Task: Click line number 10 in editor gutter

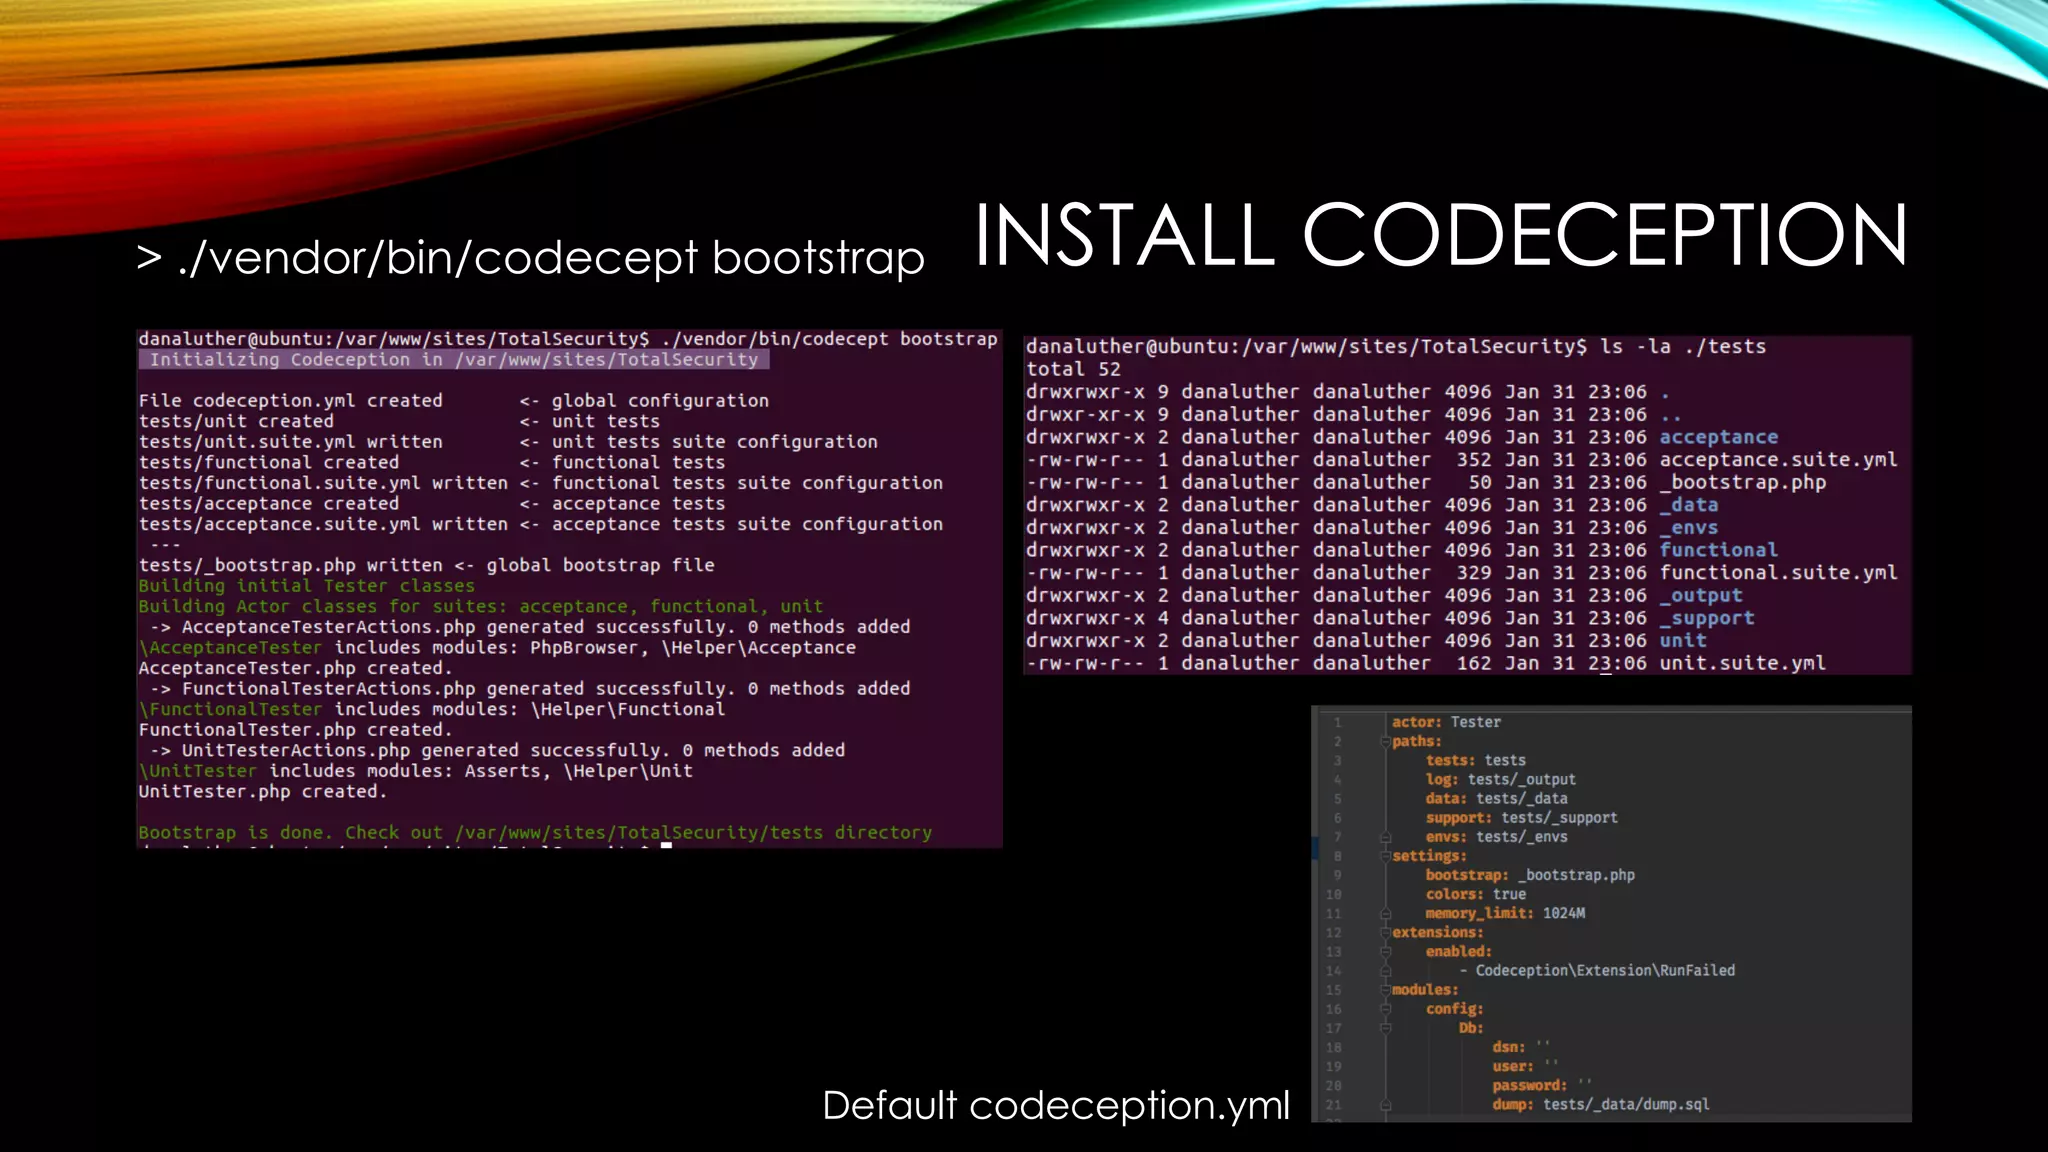Action: [x=1333, y=895]
